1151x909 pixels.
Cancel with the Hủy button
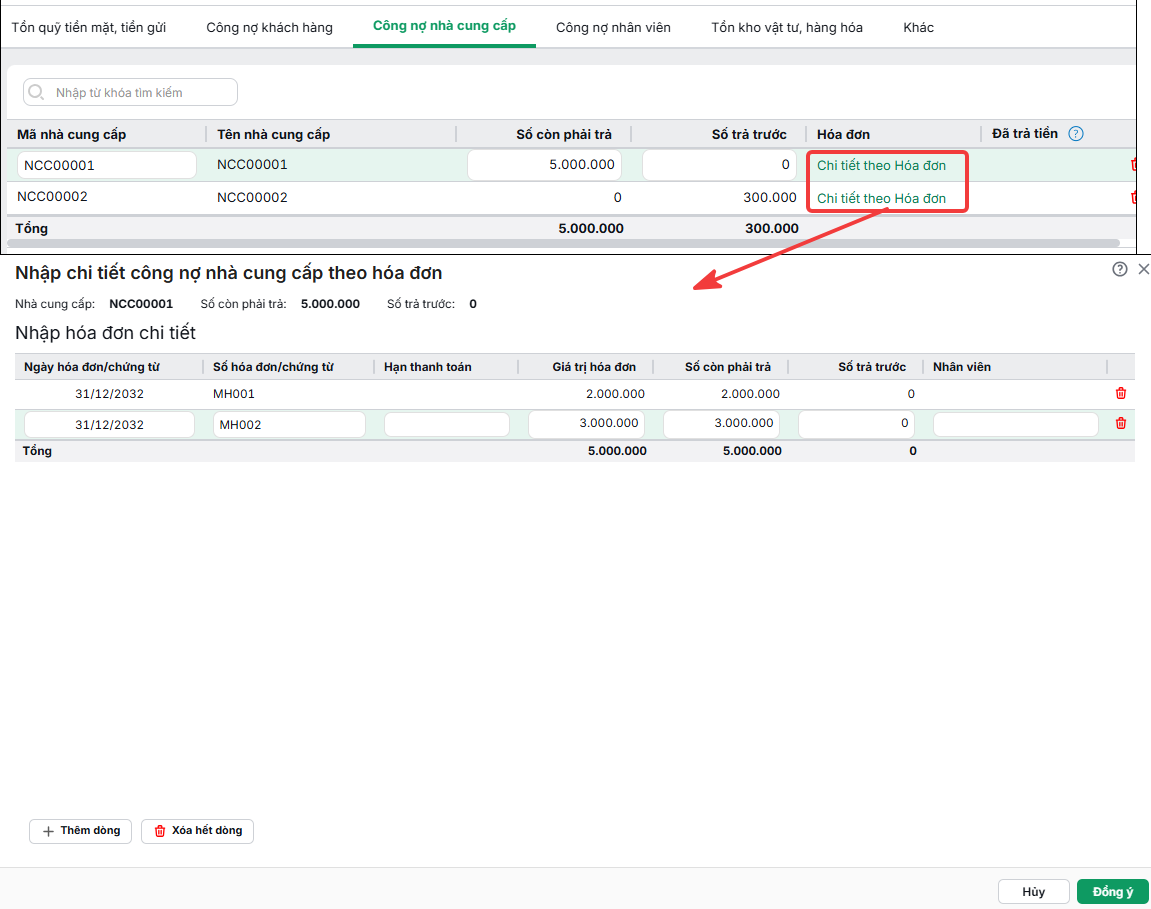point(1034,892)
